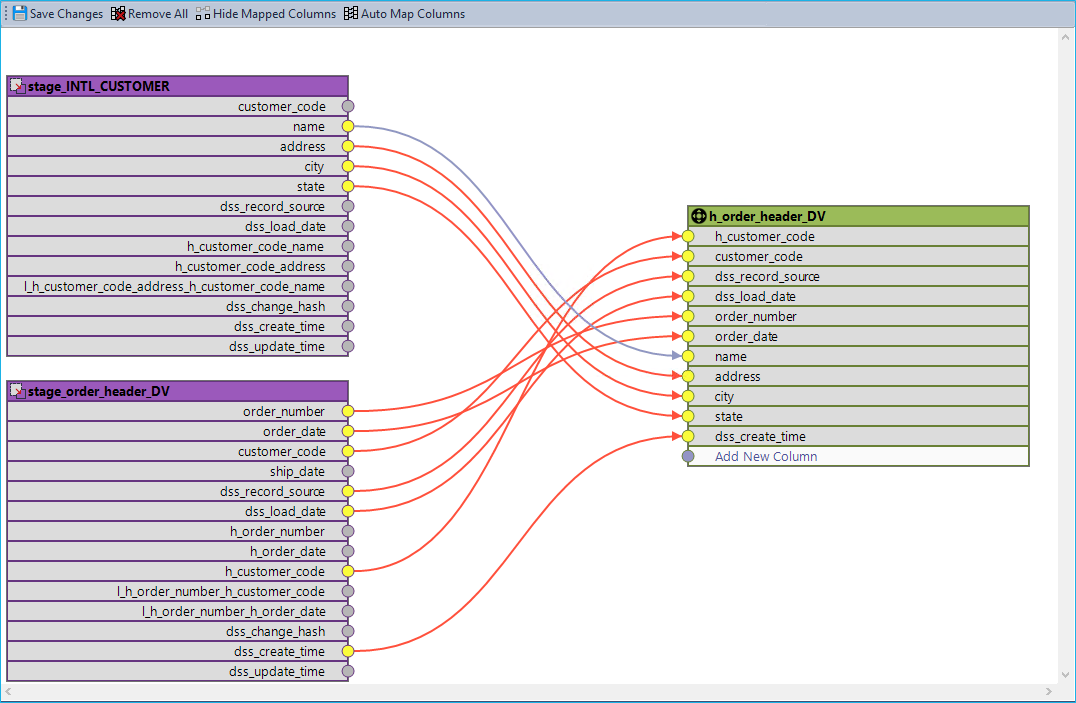Select the h_order_header_DV table header

tap(858, 216)
